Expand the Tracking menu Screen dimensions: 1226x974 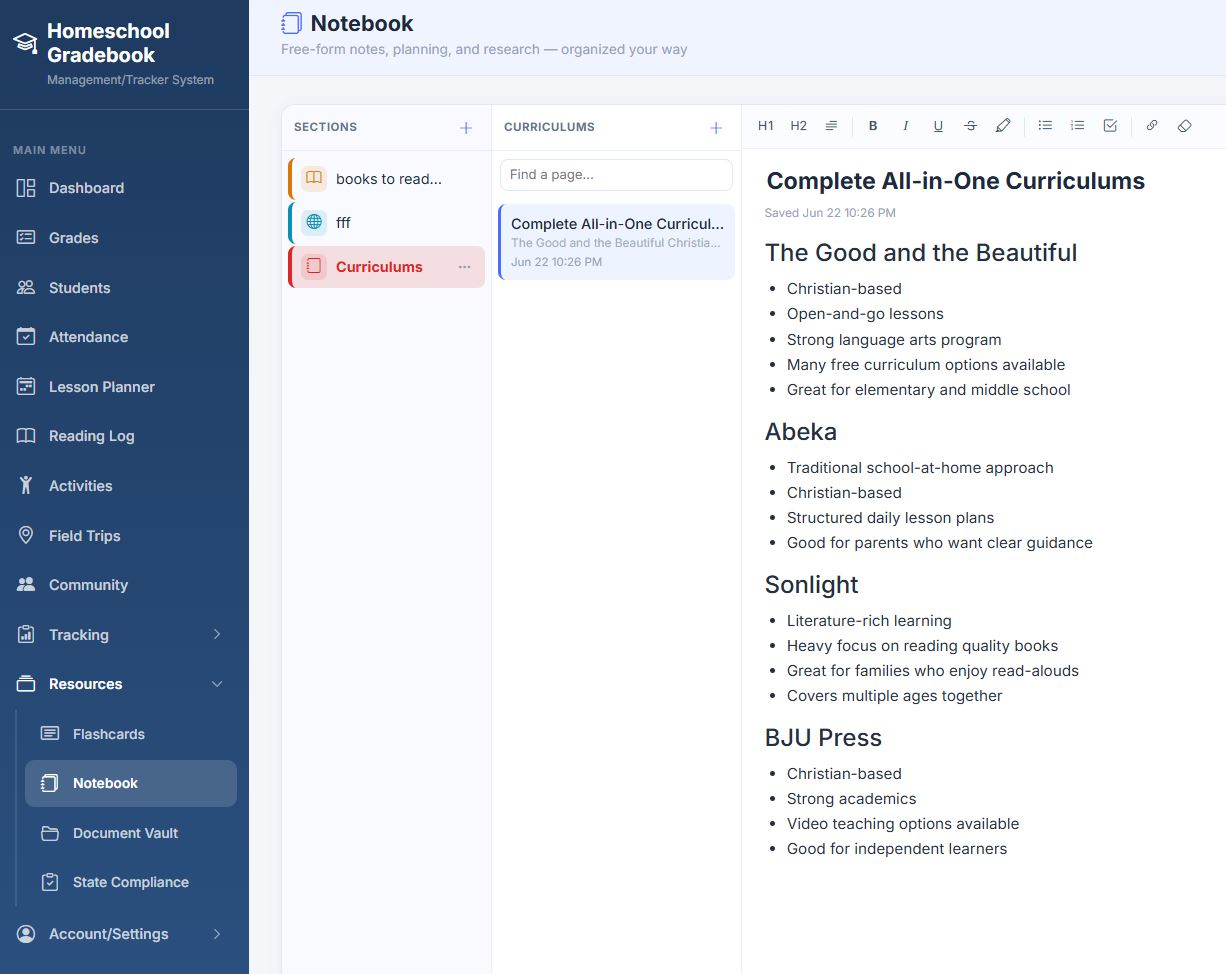coord(124,635)
